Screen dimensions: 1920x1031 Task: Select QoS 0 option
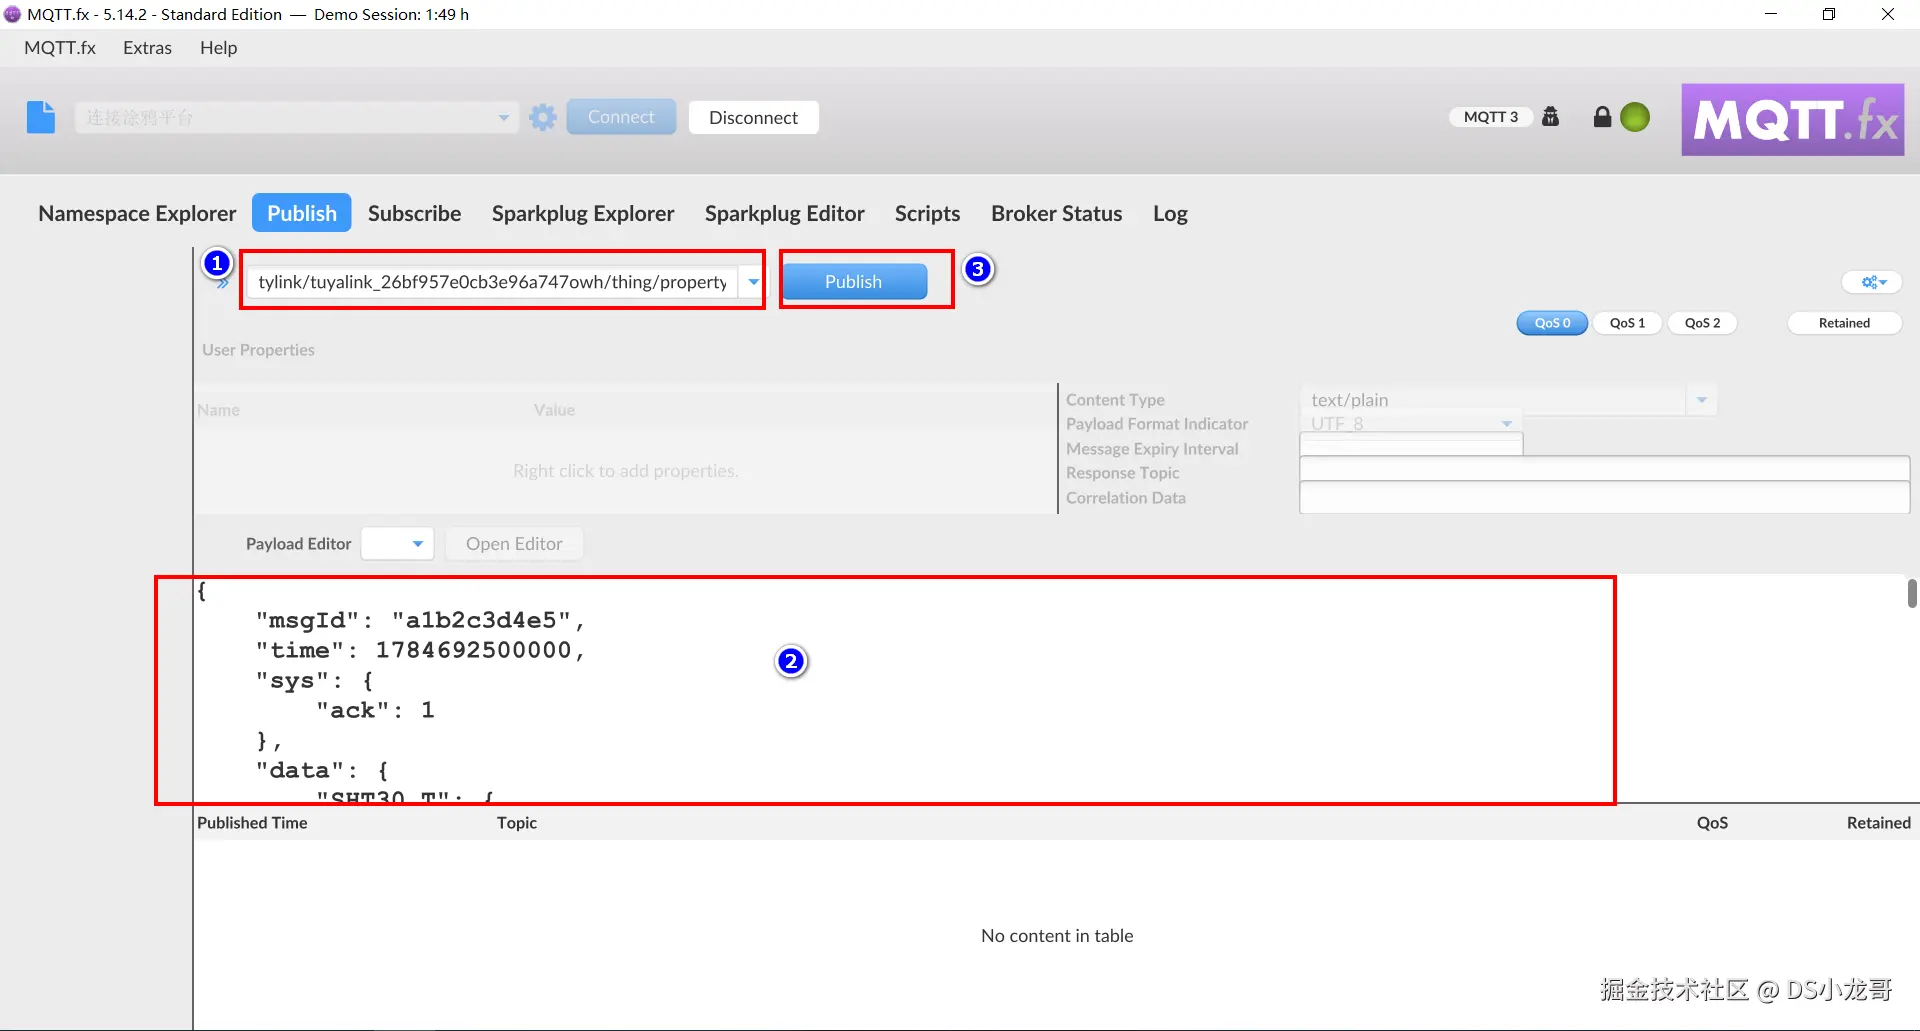[x=1552, y=323]
